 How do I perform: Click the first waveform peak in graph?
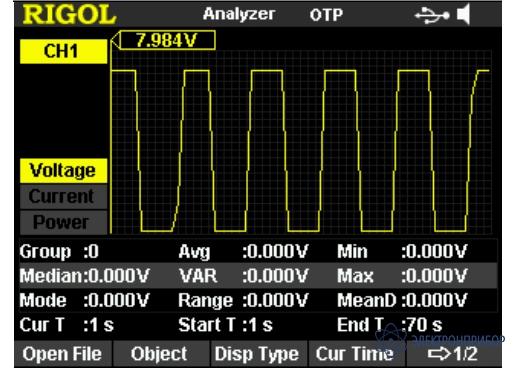click(123, 71)
